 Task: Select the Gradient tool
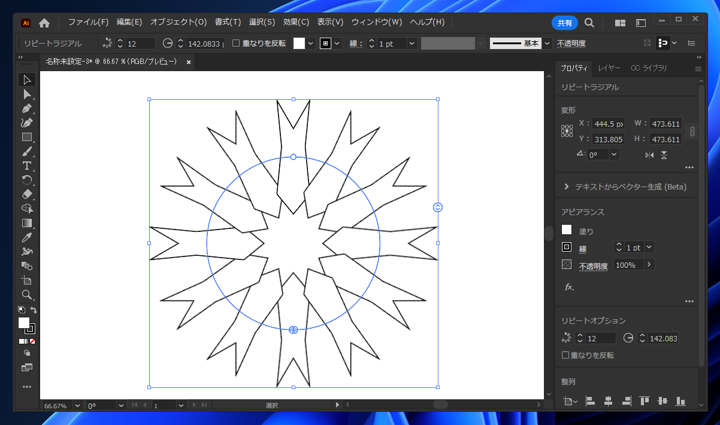[x=27, y=223]
